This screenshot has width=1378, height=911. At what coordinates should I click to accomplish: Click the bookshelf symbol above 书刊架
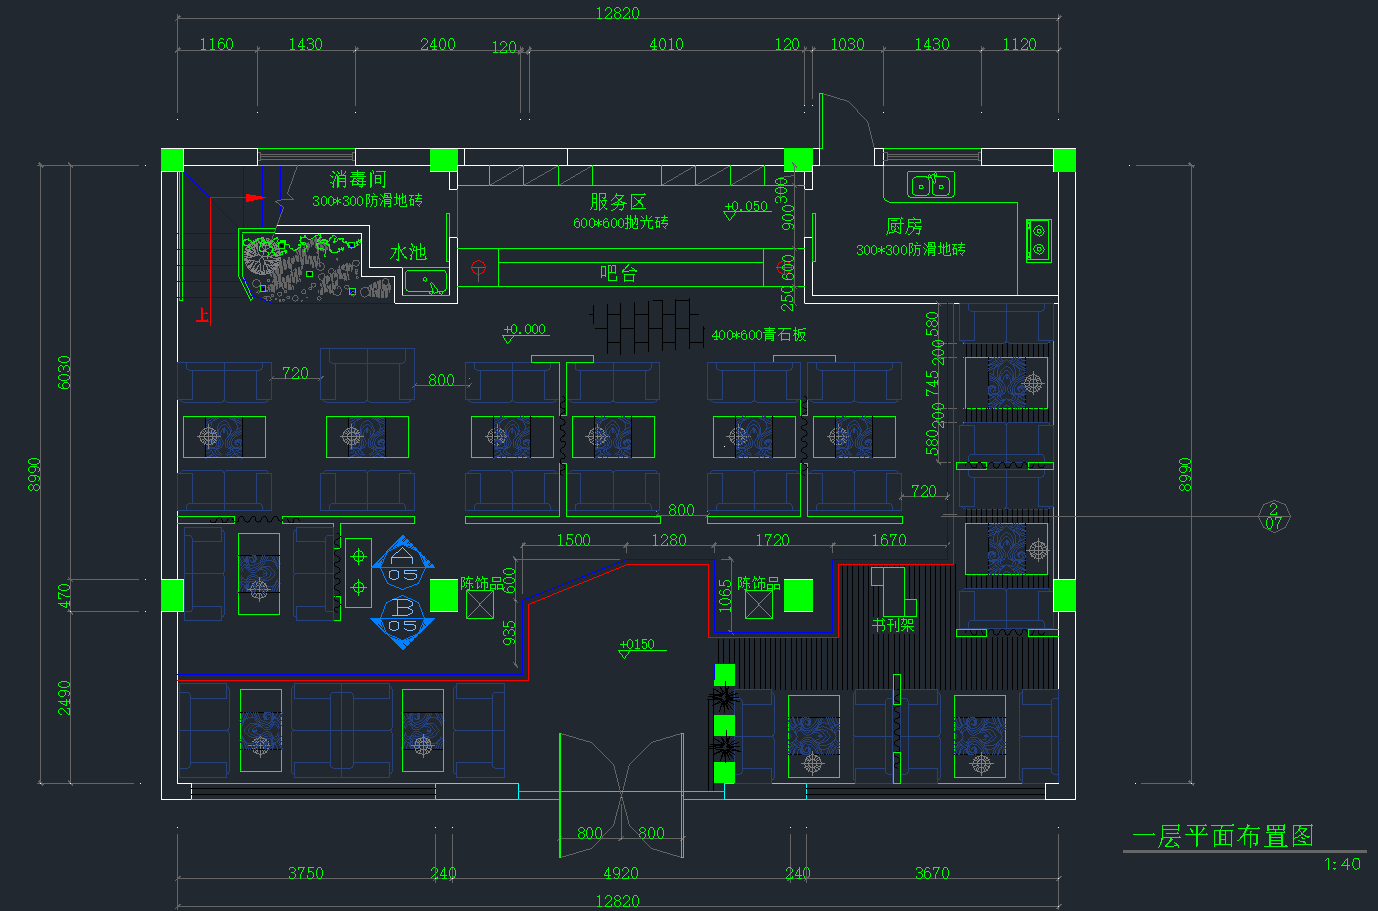click(892, 590)
